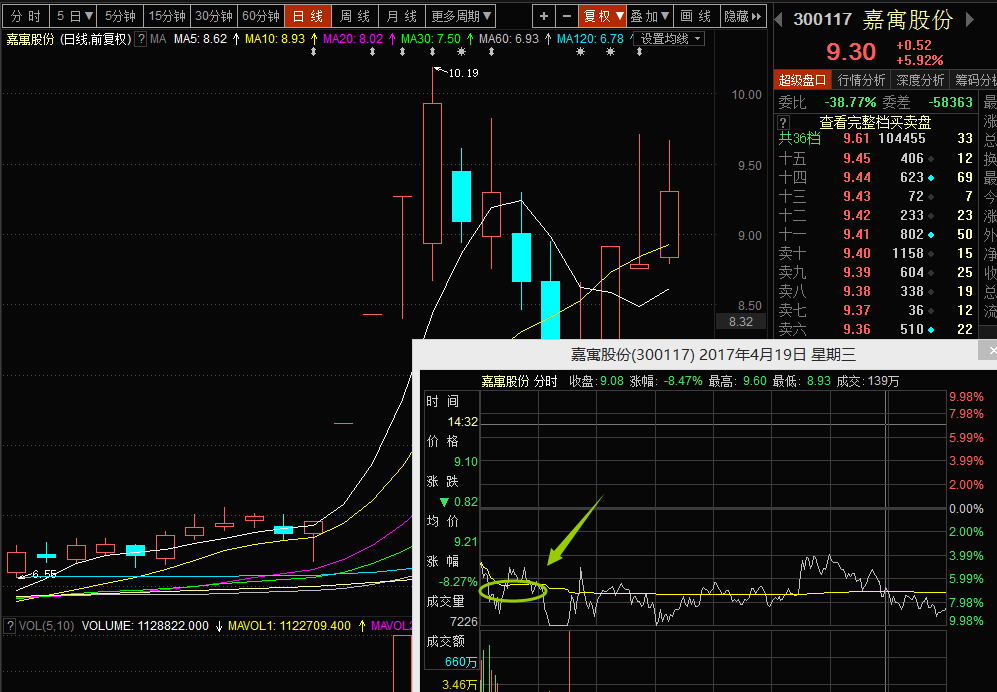Zoom in chart with plus button
The image size is (997, 692).
(x=543, y=16)
